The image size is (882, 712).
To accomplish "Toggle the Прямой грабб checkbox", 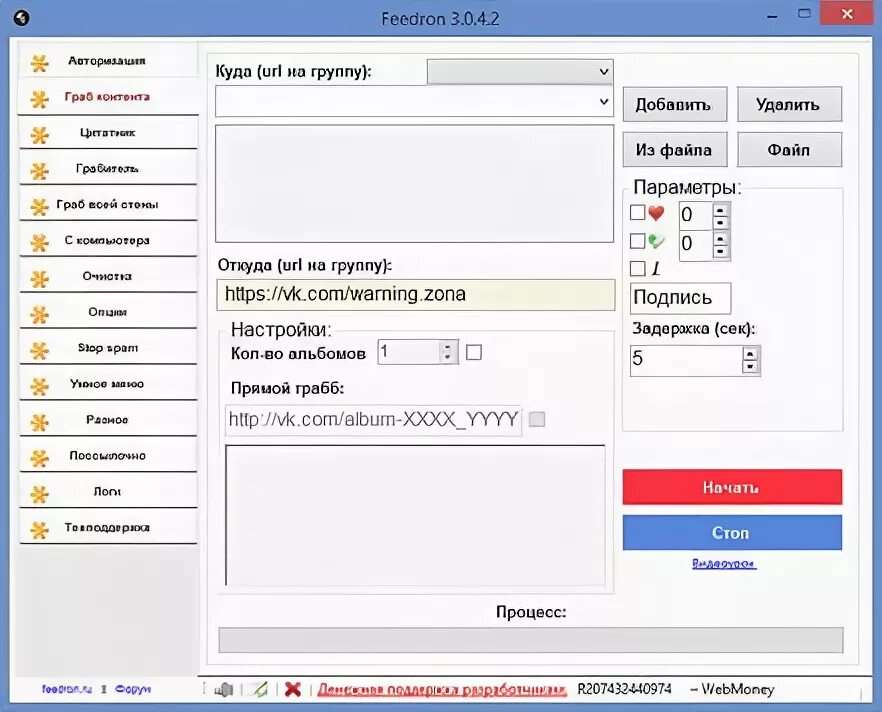I will point(537,419).
